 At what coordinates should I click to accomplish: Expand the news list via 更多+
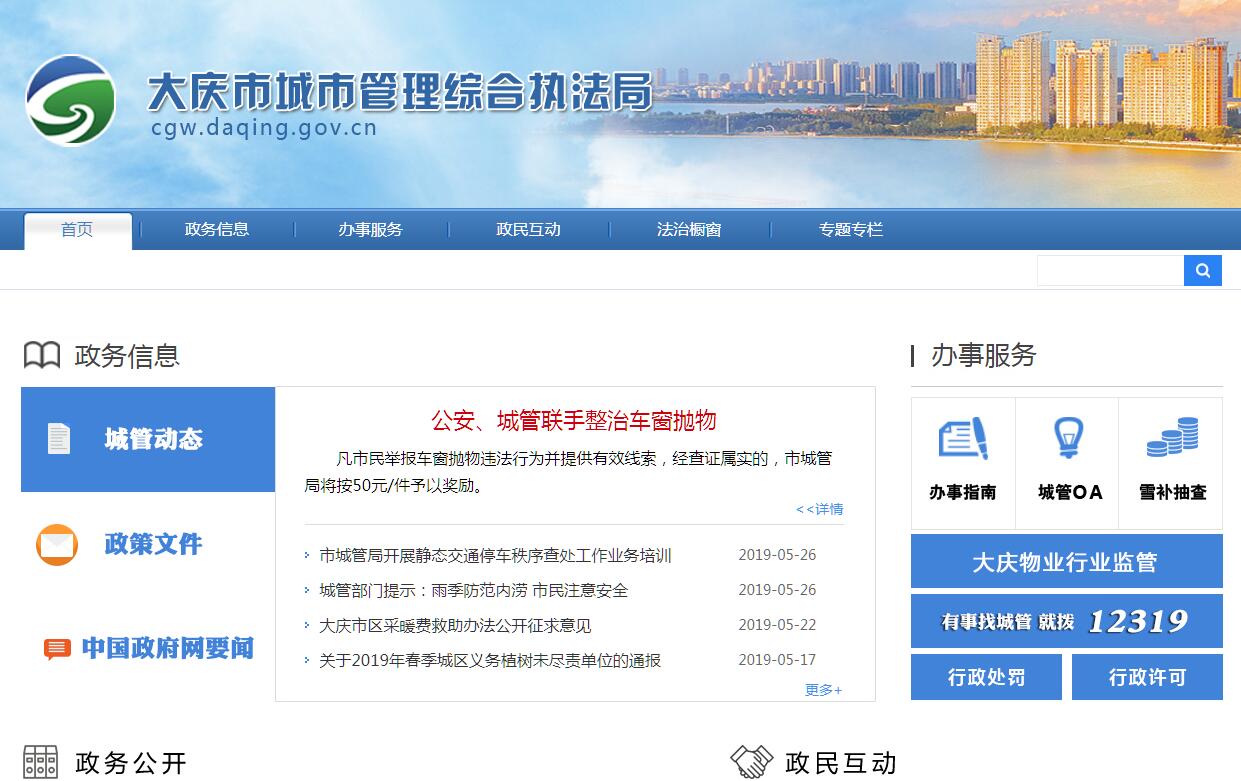(x=823, y=690)
